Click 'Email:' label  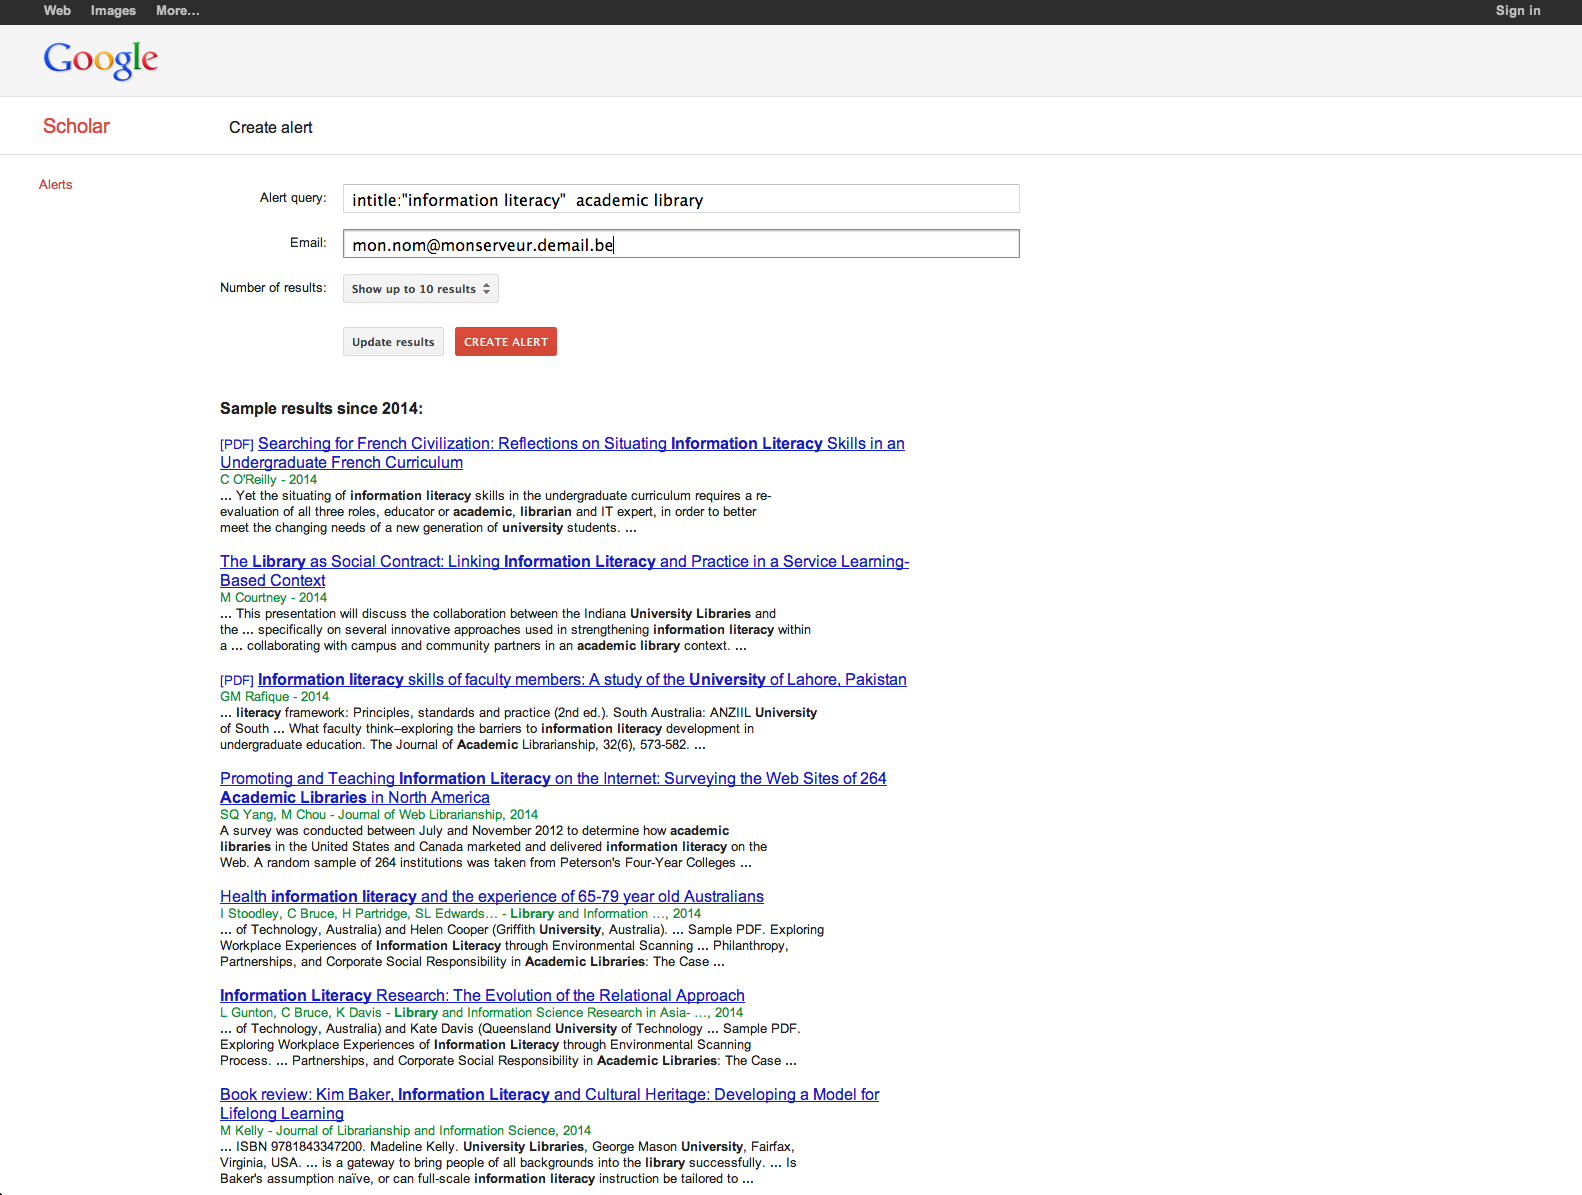point(308,243)
